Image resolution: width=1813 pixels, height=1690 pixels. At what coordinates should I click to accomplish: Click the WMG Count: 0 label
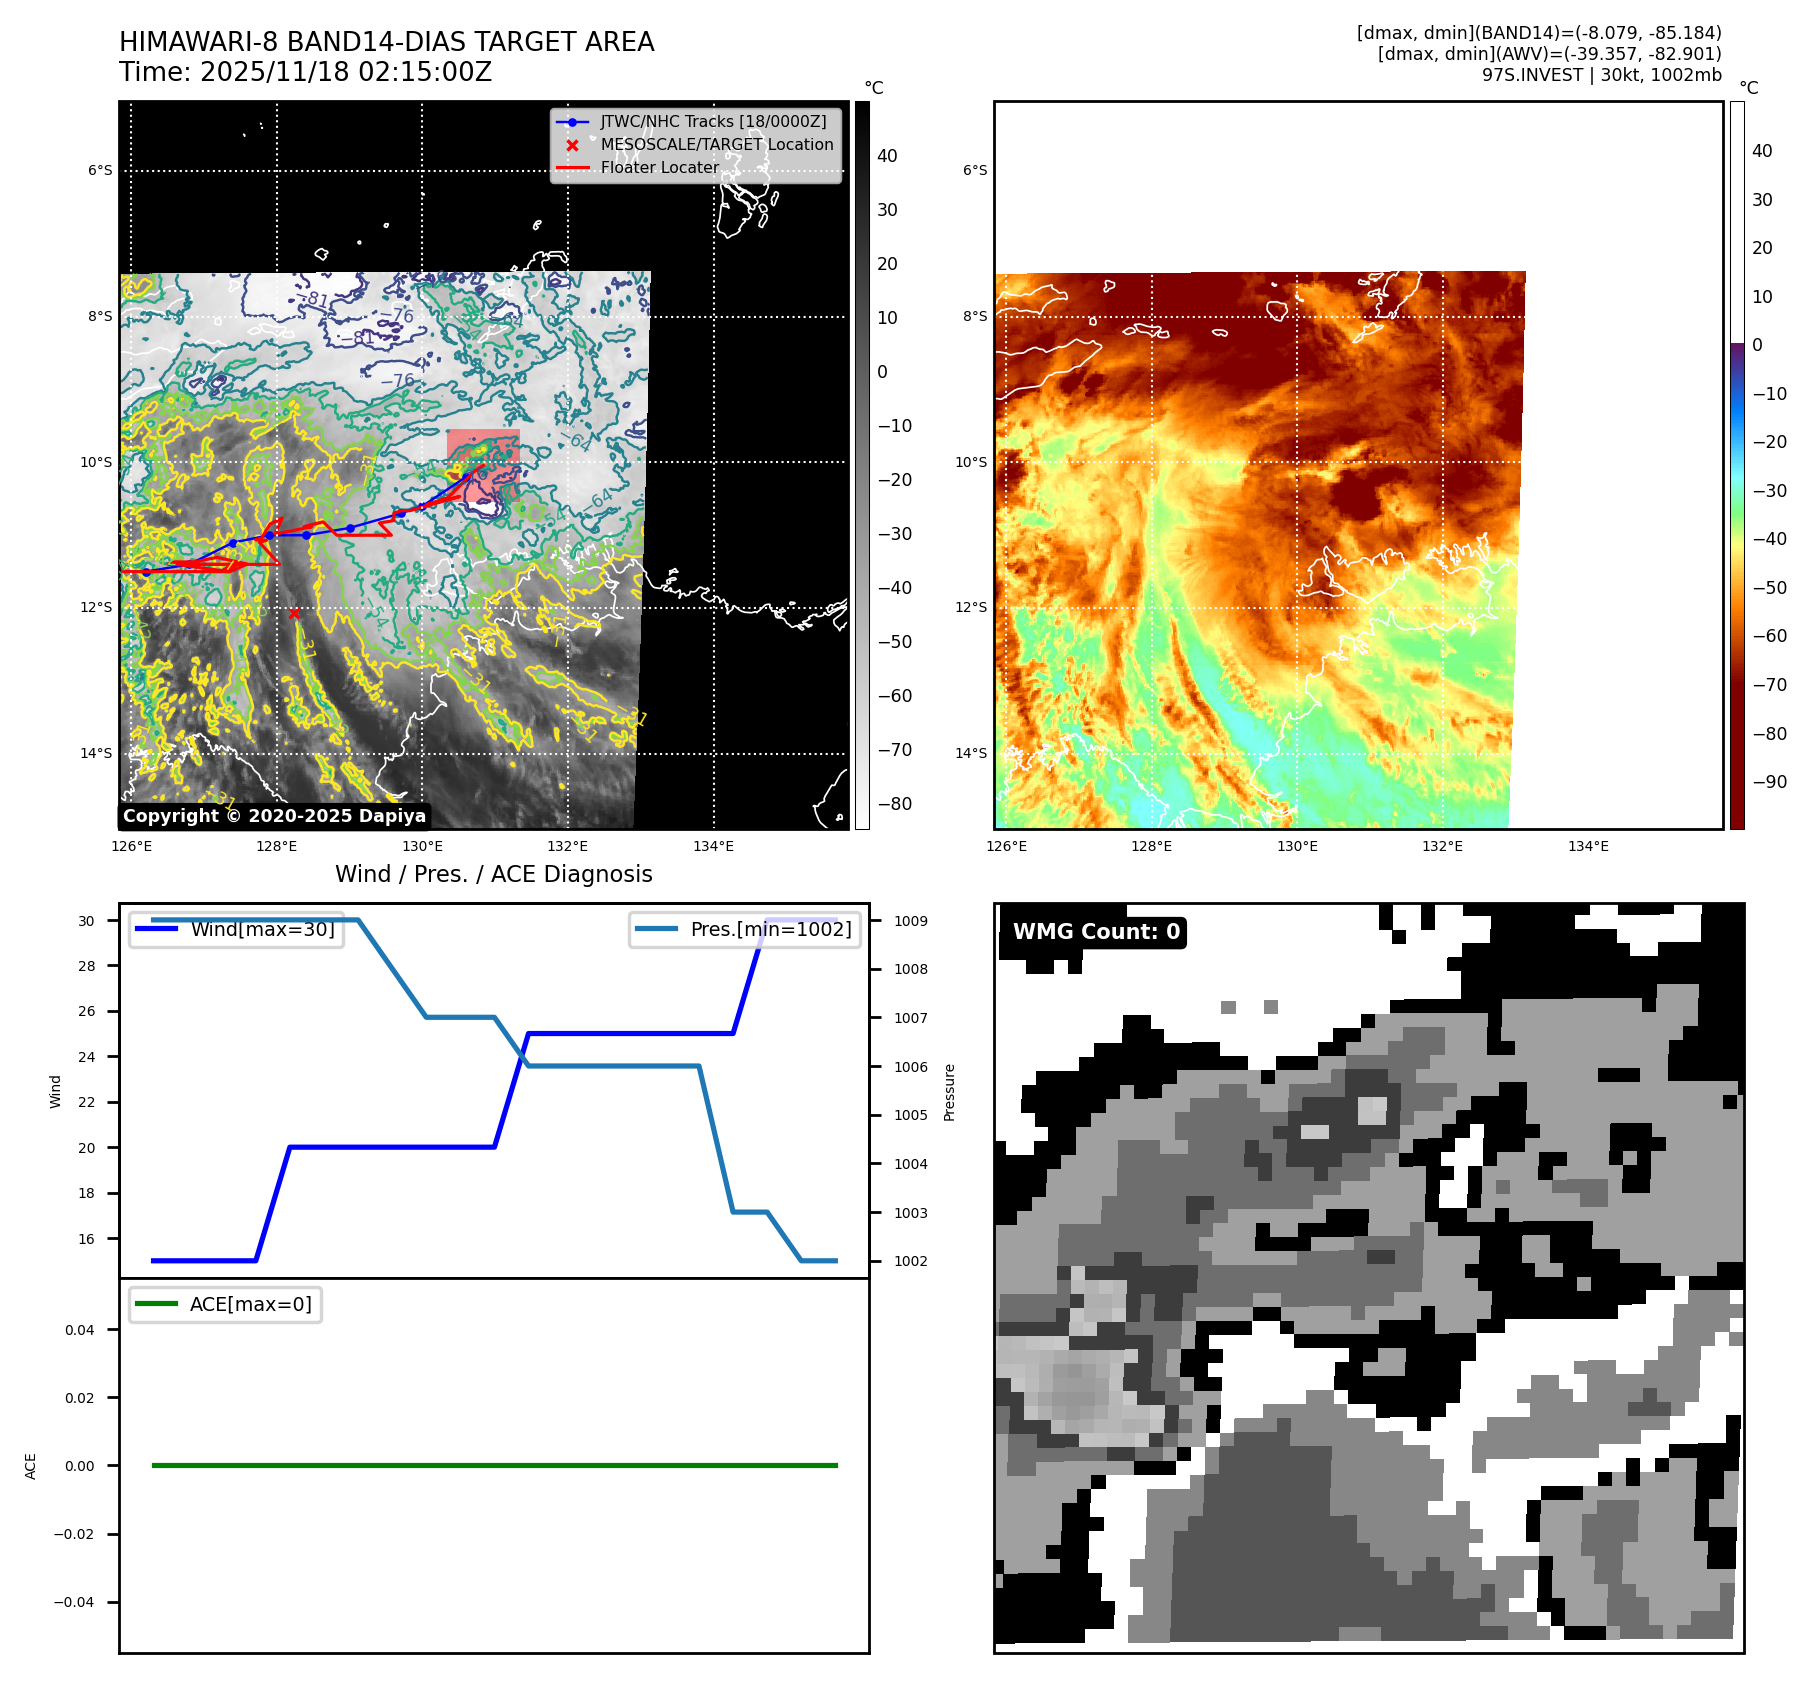[x=1096, y=932]
